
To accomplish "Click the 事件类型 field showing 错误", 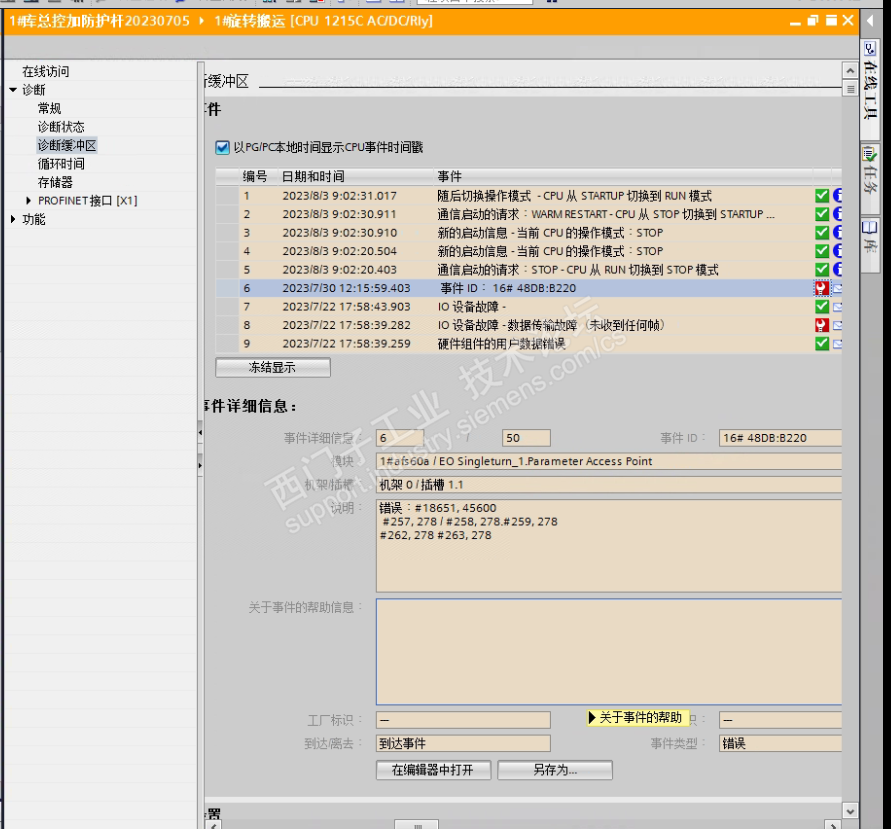I will pyautogui.click(x=780, y=743).
